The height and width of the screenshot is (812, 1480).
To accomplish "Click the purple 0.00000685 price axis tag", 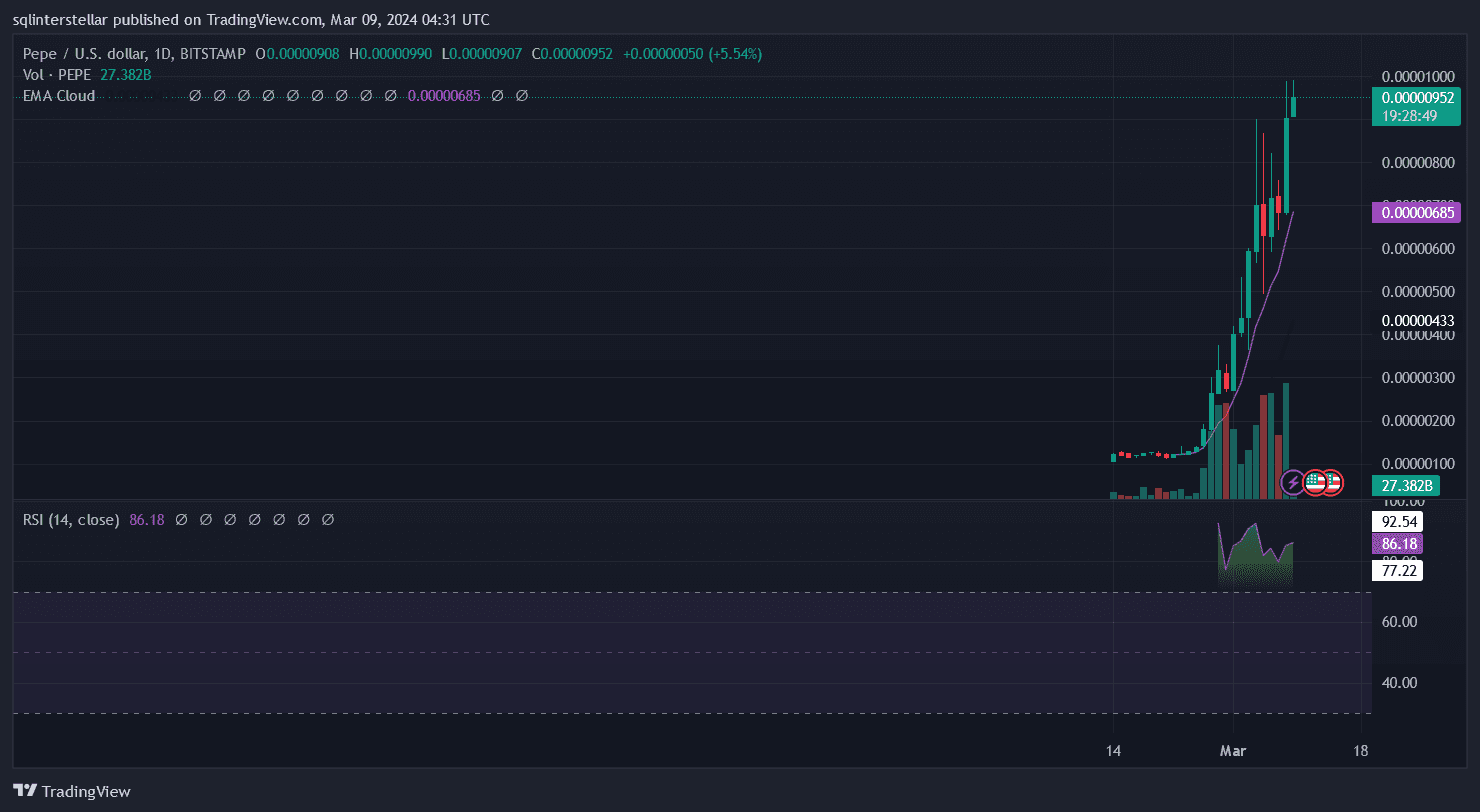I will [x=1407, y=212].
